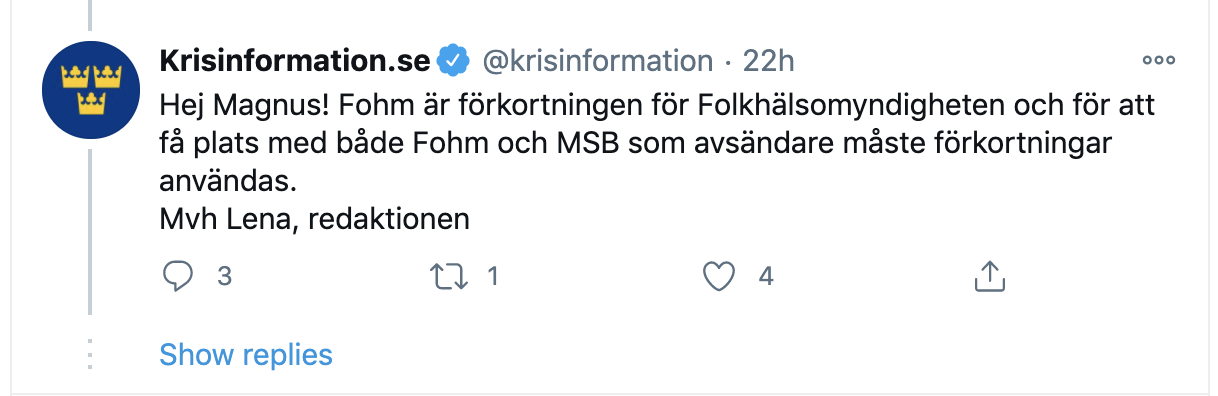Open the tweet via the 22h timestamp
This screenshot has height=396, width=1218.
(x=768, y=61)
